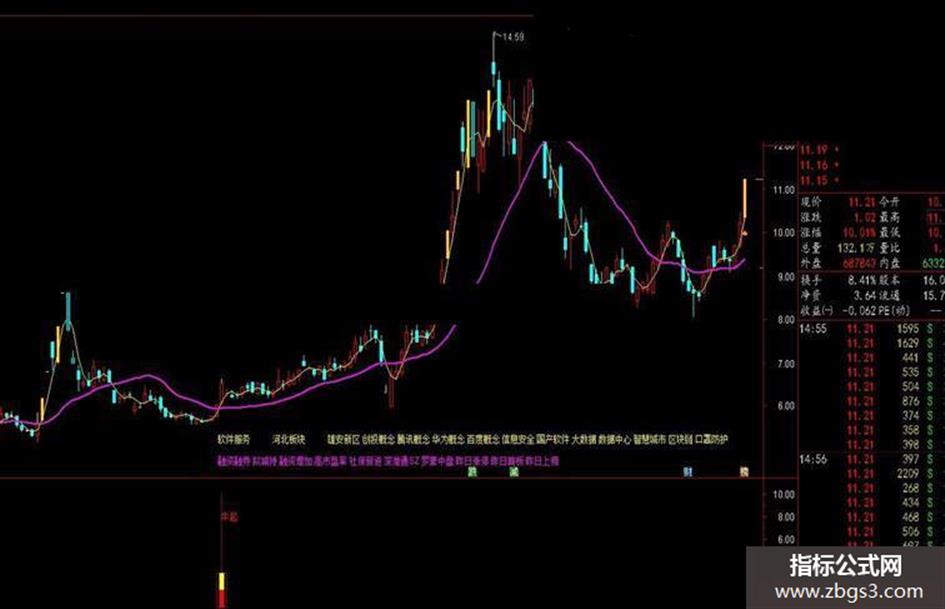Click the green 减 marker under the chart
Screen dimensions: 945x609
513,472
